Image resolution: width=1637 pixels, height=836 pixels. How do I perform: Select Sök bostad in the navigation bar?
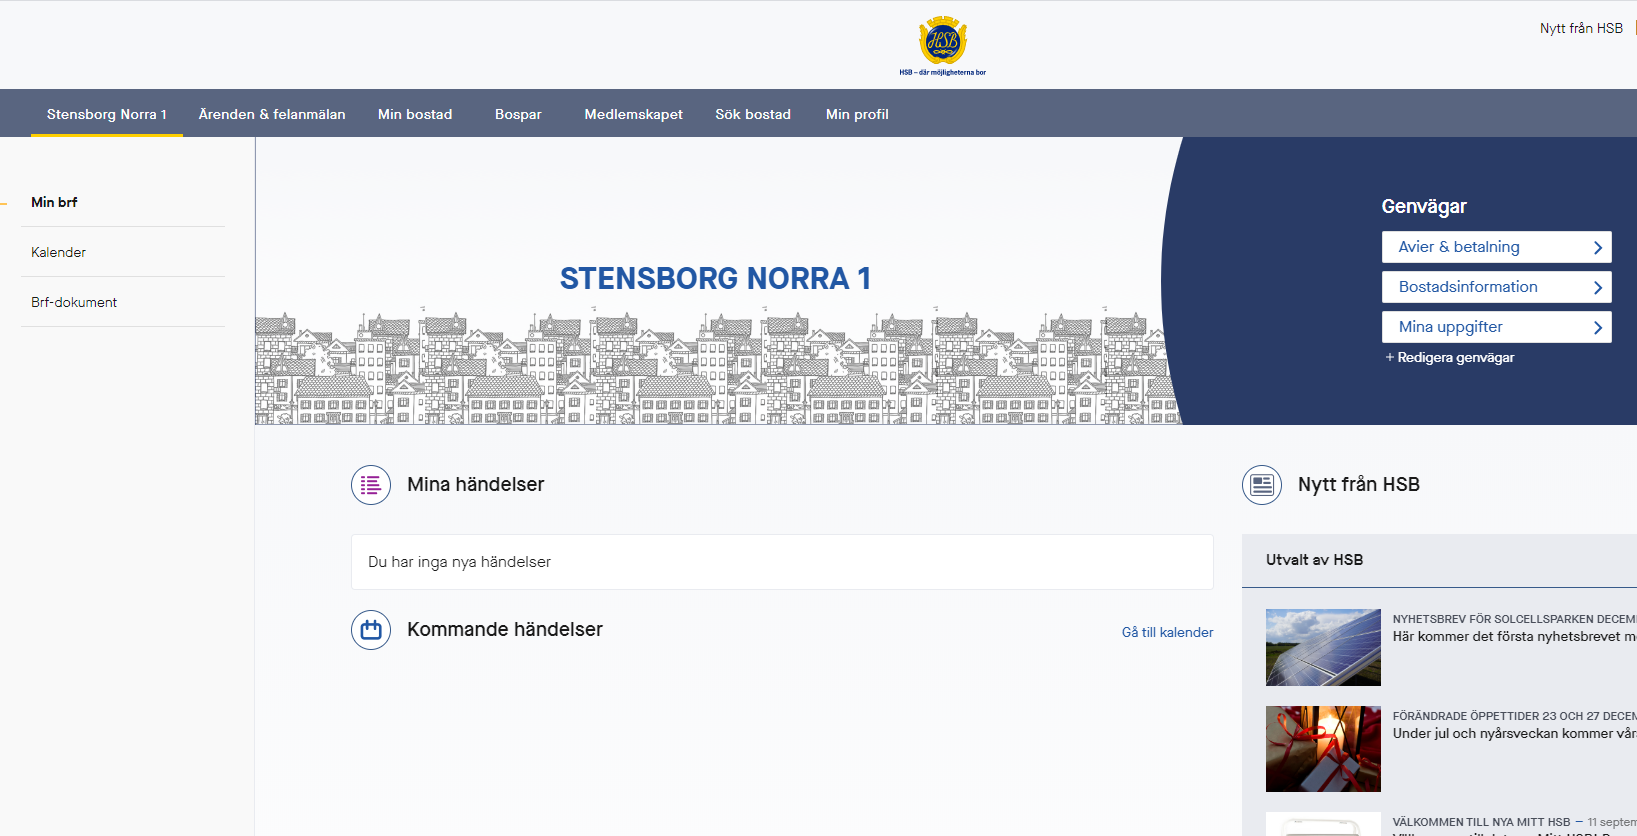(753, 114)
